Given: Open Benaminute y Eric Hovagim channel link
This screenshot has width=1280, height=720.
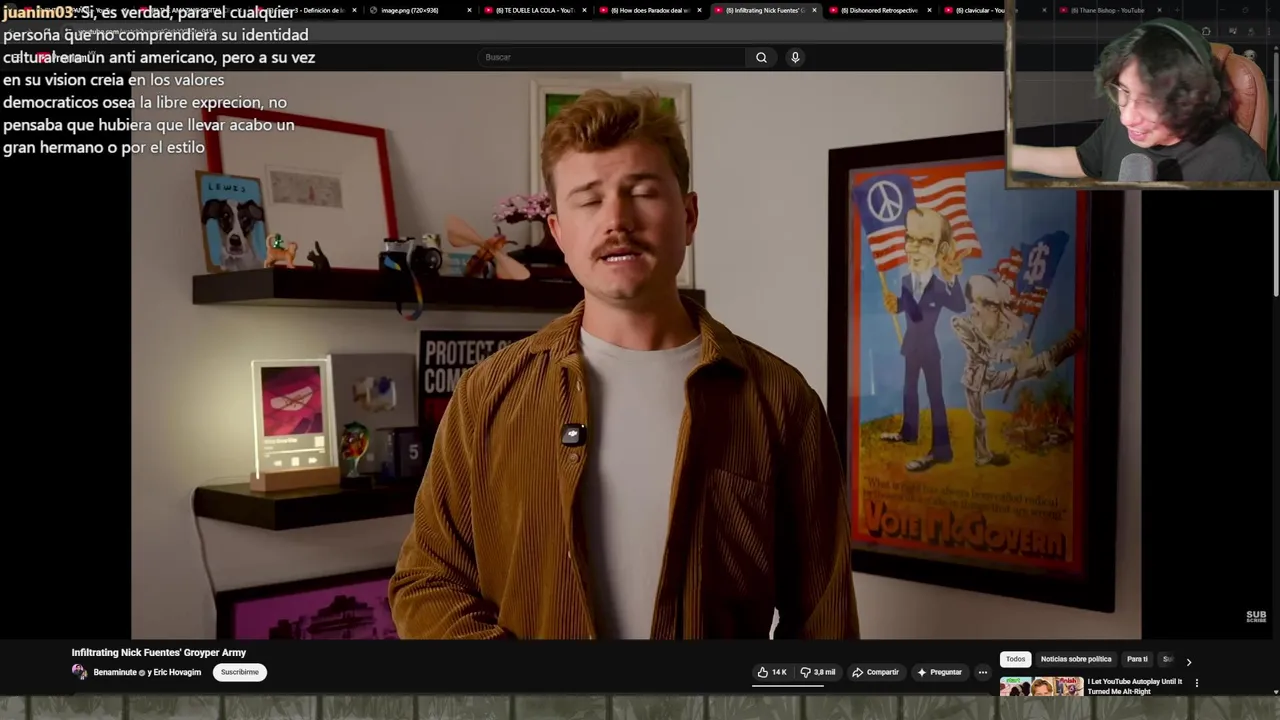Looking at the screenshot, I should click(x=147, y=672).
